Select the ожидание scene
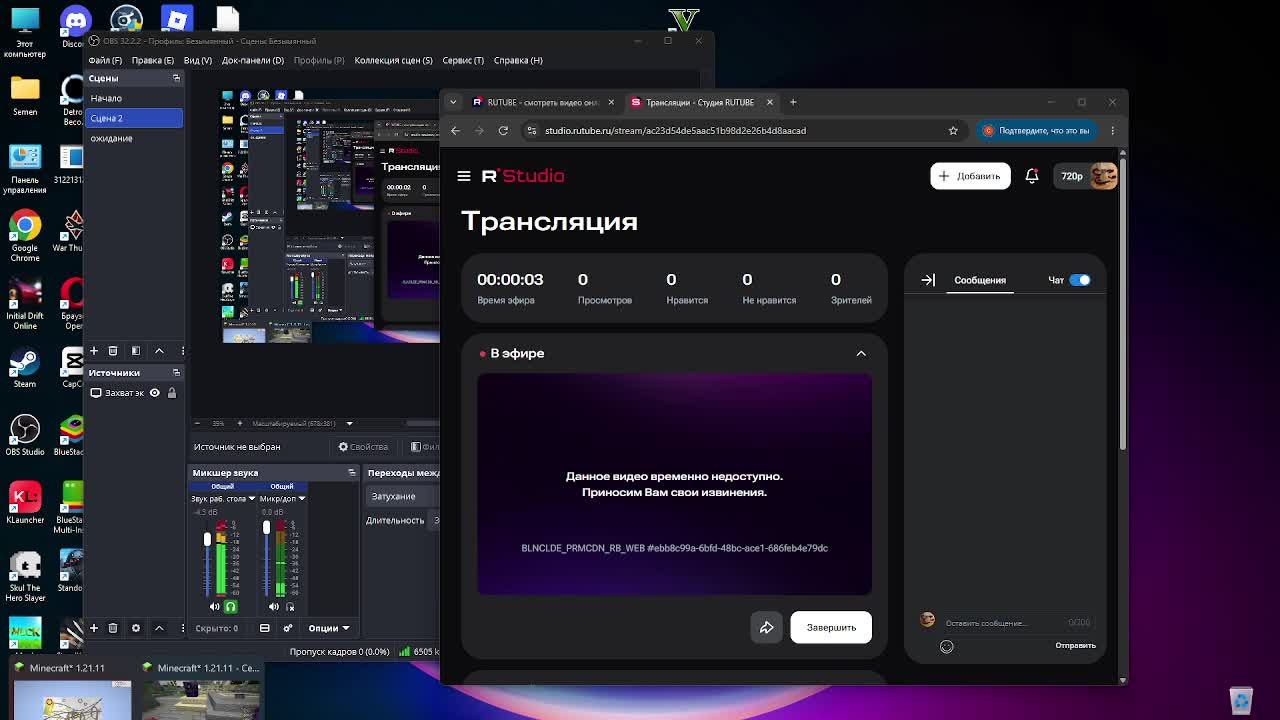Screen dimensions: 1280x720 134,138
